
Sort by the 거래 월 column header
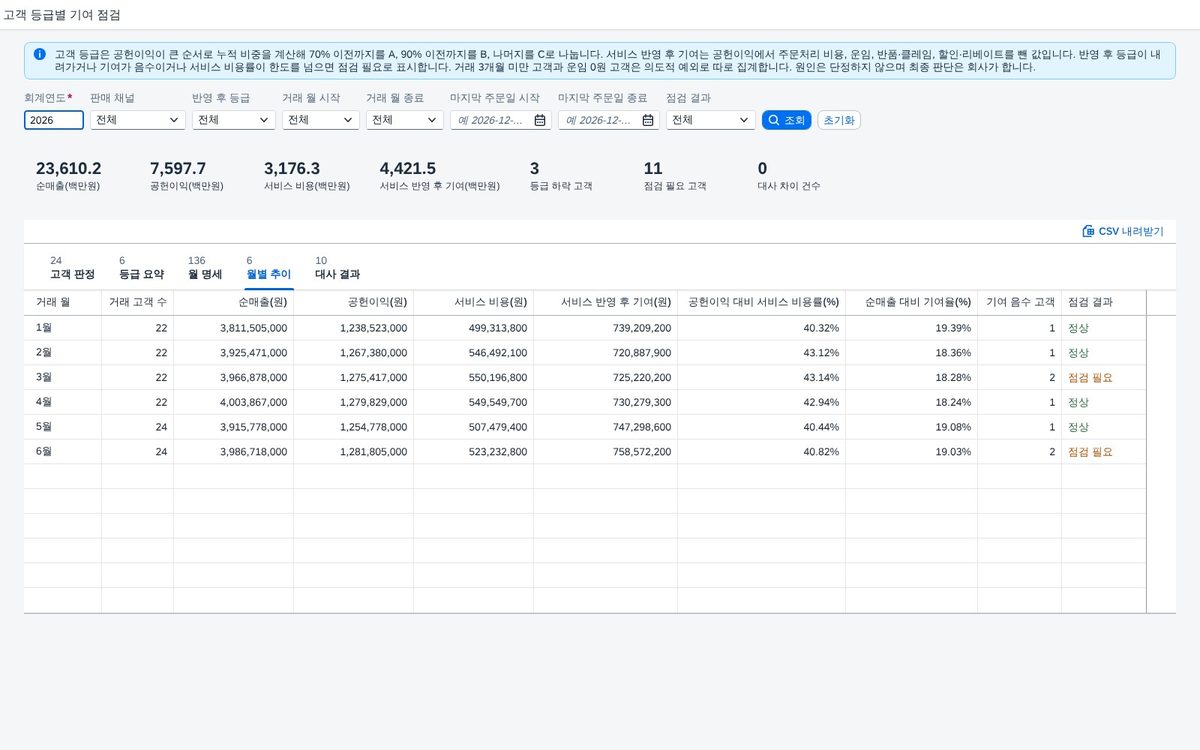63,302
